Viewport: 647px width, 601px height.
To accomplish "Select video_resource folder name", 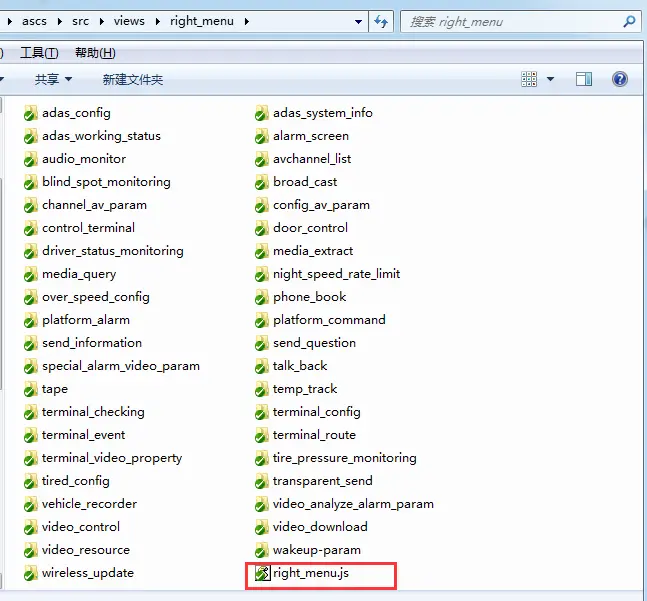I will (x=86, y=550).
